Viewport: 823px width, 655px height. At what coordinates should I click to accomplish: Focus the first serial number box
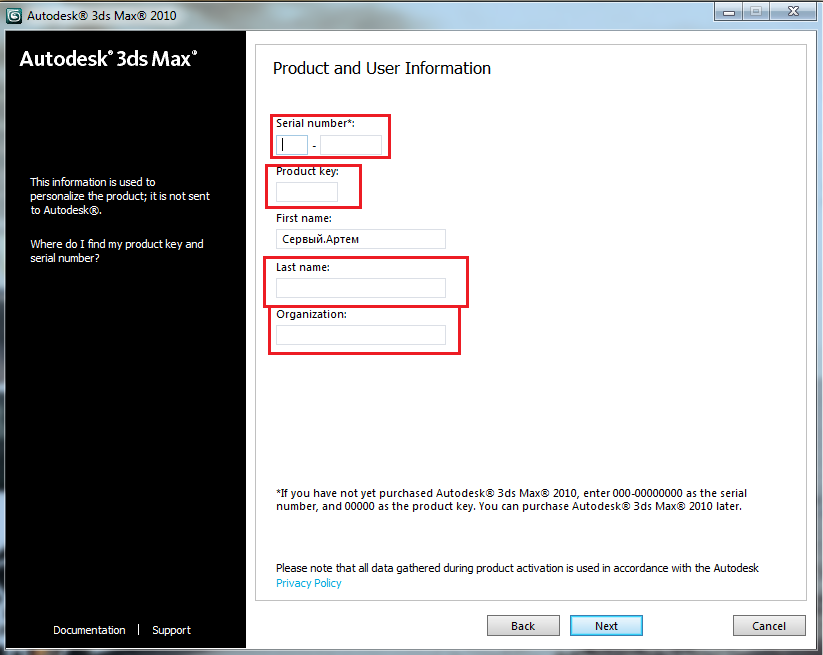[292, 145]
